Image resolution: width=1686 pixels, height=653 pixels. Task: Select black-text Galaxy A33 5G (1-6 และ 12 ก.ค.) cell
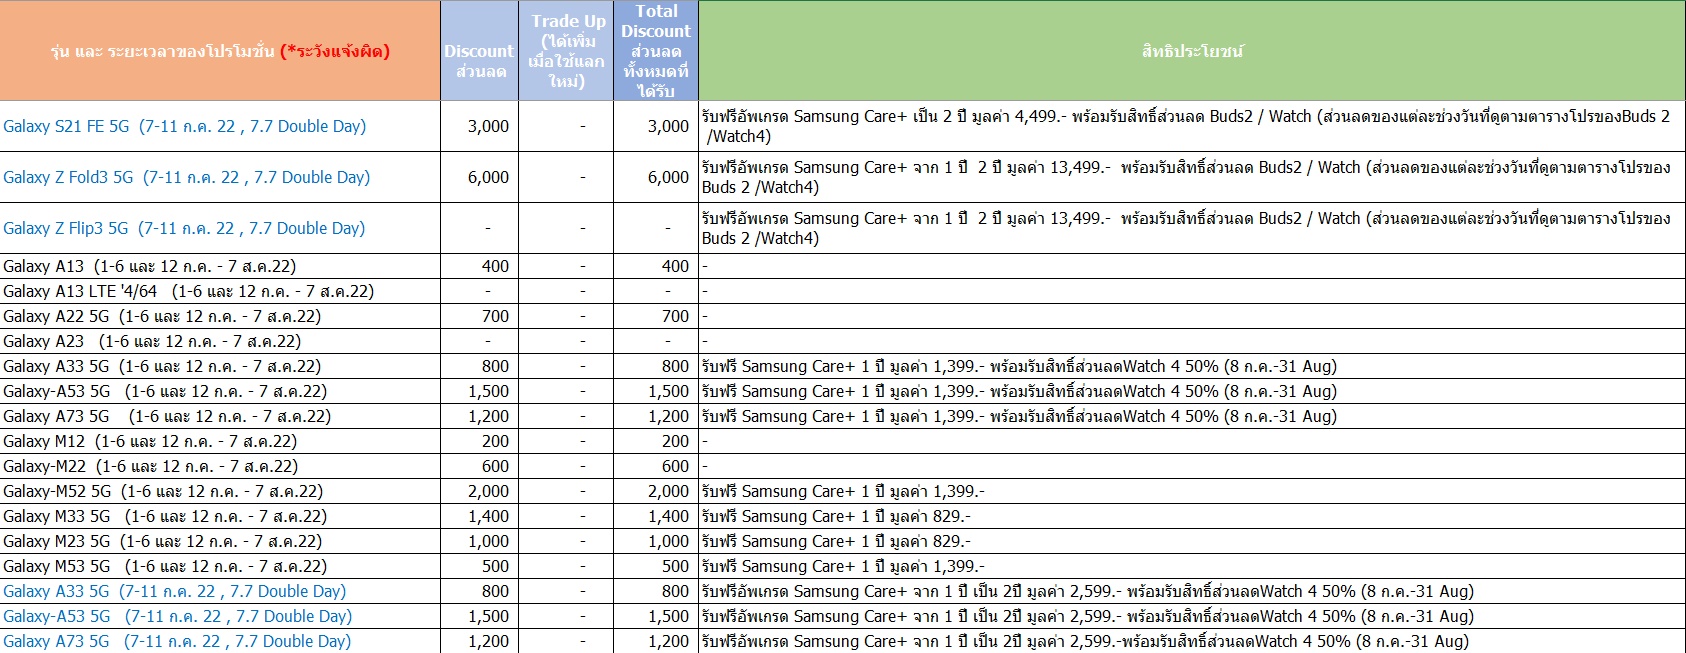click(x=220, y=366)
